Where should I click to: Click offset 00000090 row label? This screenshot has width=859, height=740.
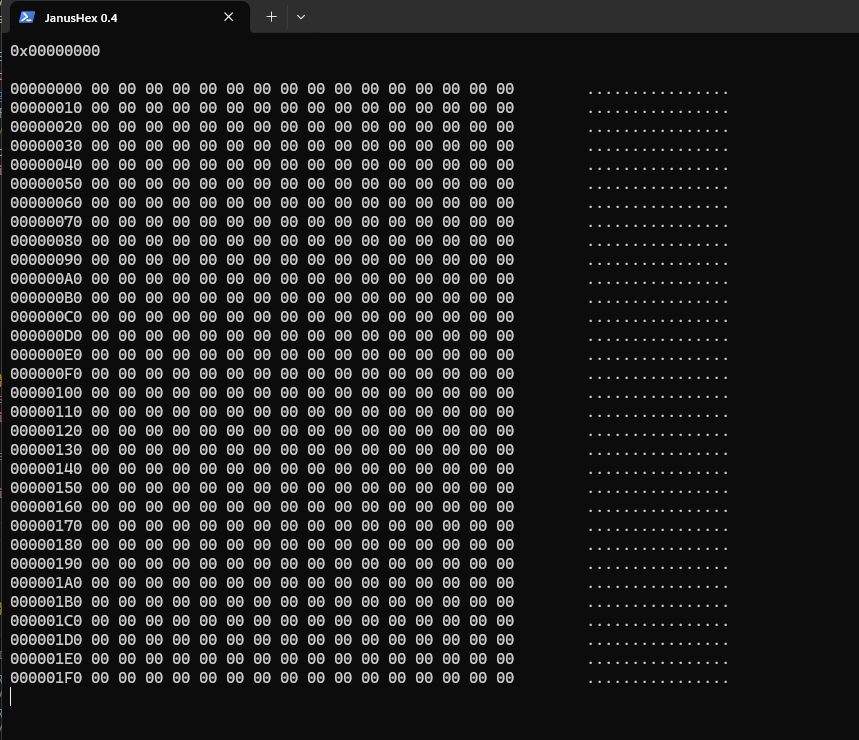(x=46, y=260)
